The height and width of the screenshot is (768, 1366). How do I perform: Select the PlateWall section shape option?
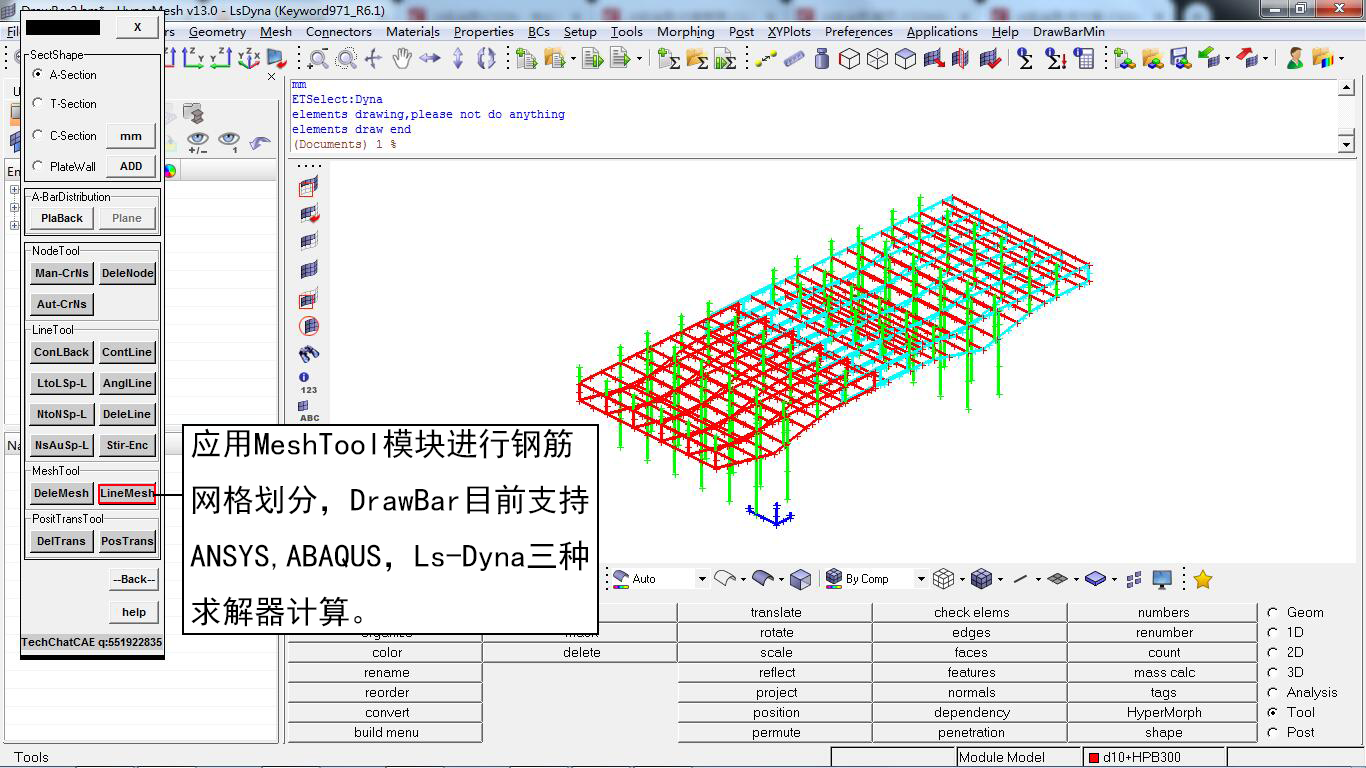point(37,166)
